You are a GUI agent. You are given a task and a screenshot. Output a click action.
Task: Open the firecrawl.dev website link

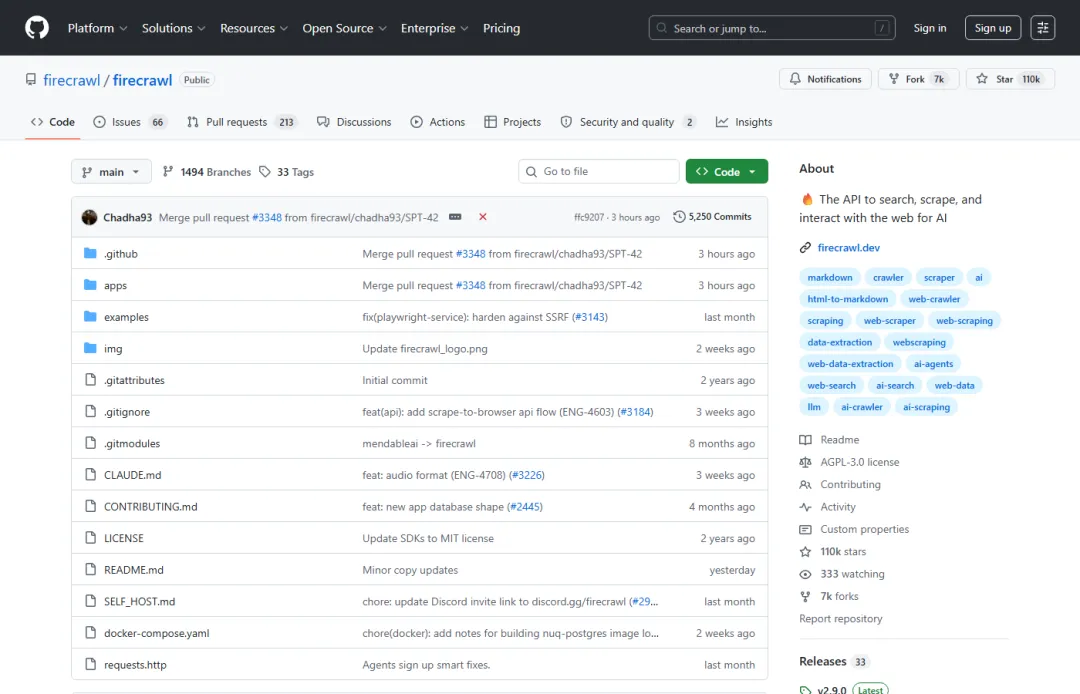tap(849, 248)
